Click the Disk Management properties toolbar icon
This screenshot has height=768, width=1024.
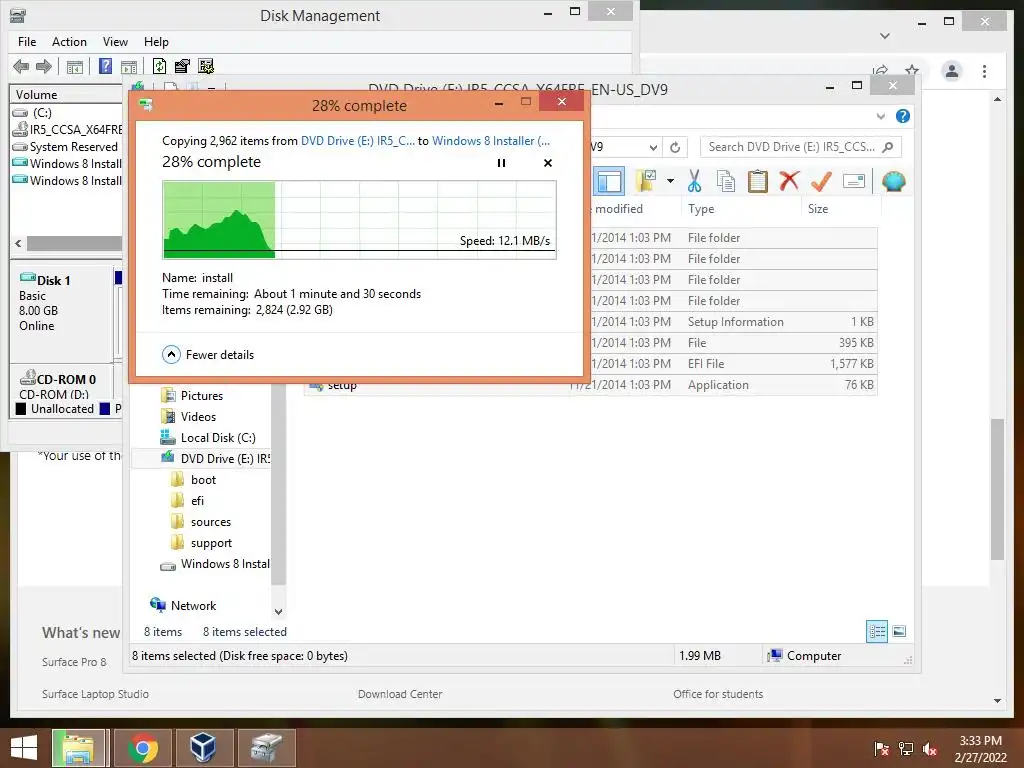182,66
